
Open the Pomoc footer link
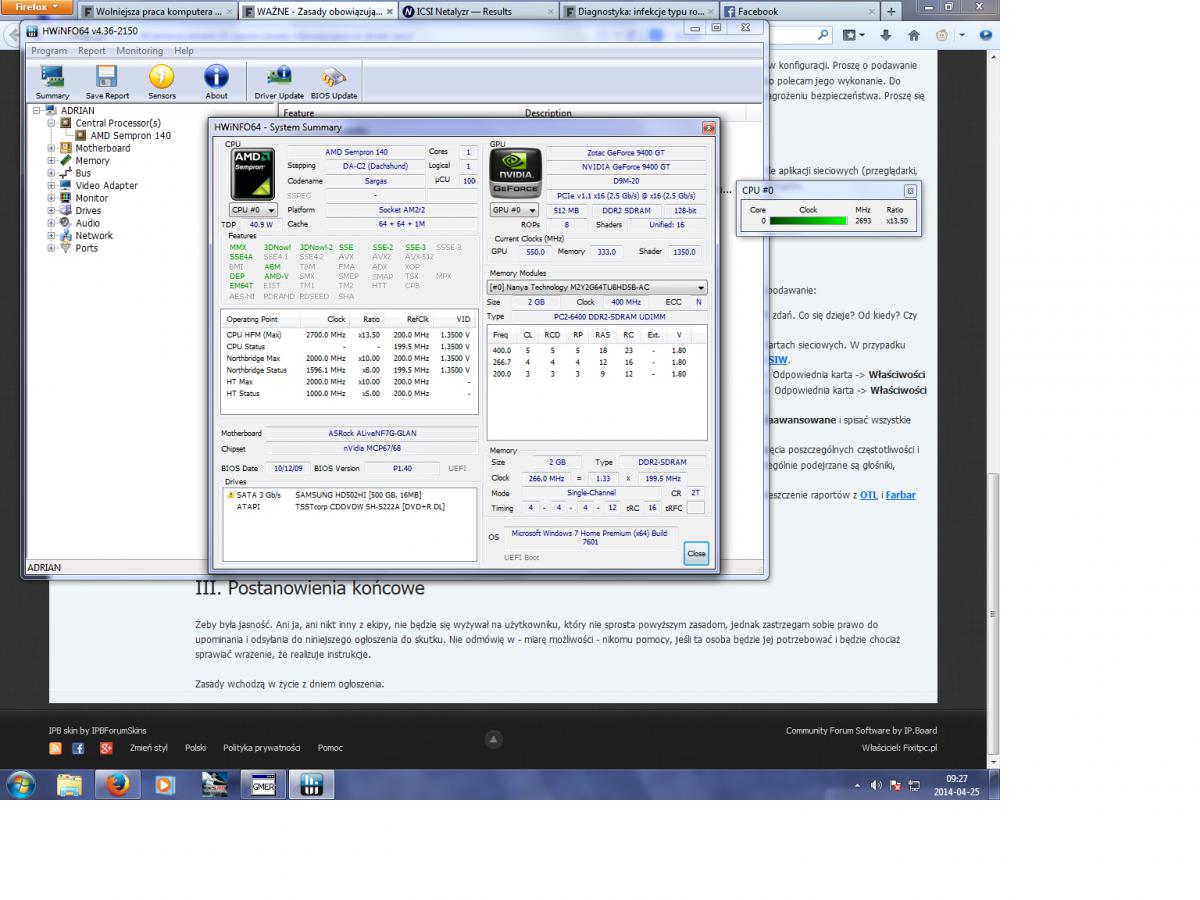(330, 748)
